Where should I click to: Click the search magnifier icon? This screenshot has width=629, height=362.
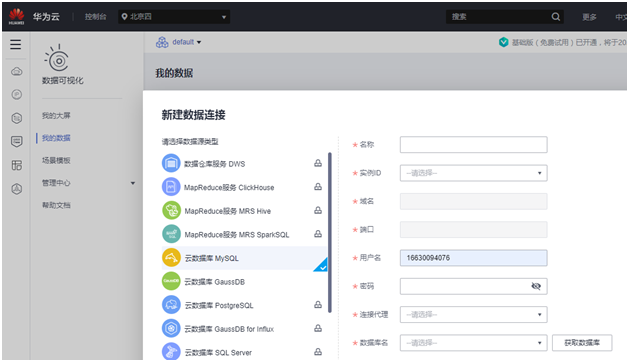(556, 17)
